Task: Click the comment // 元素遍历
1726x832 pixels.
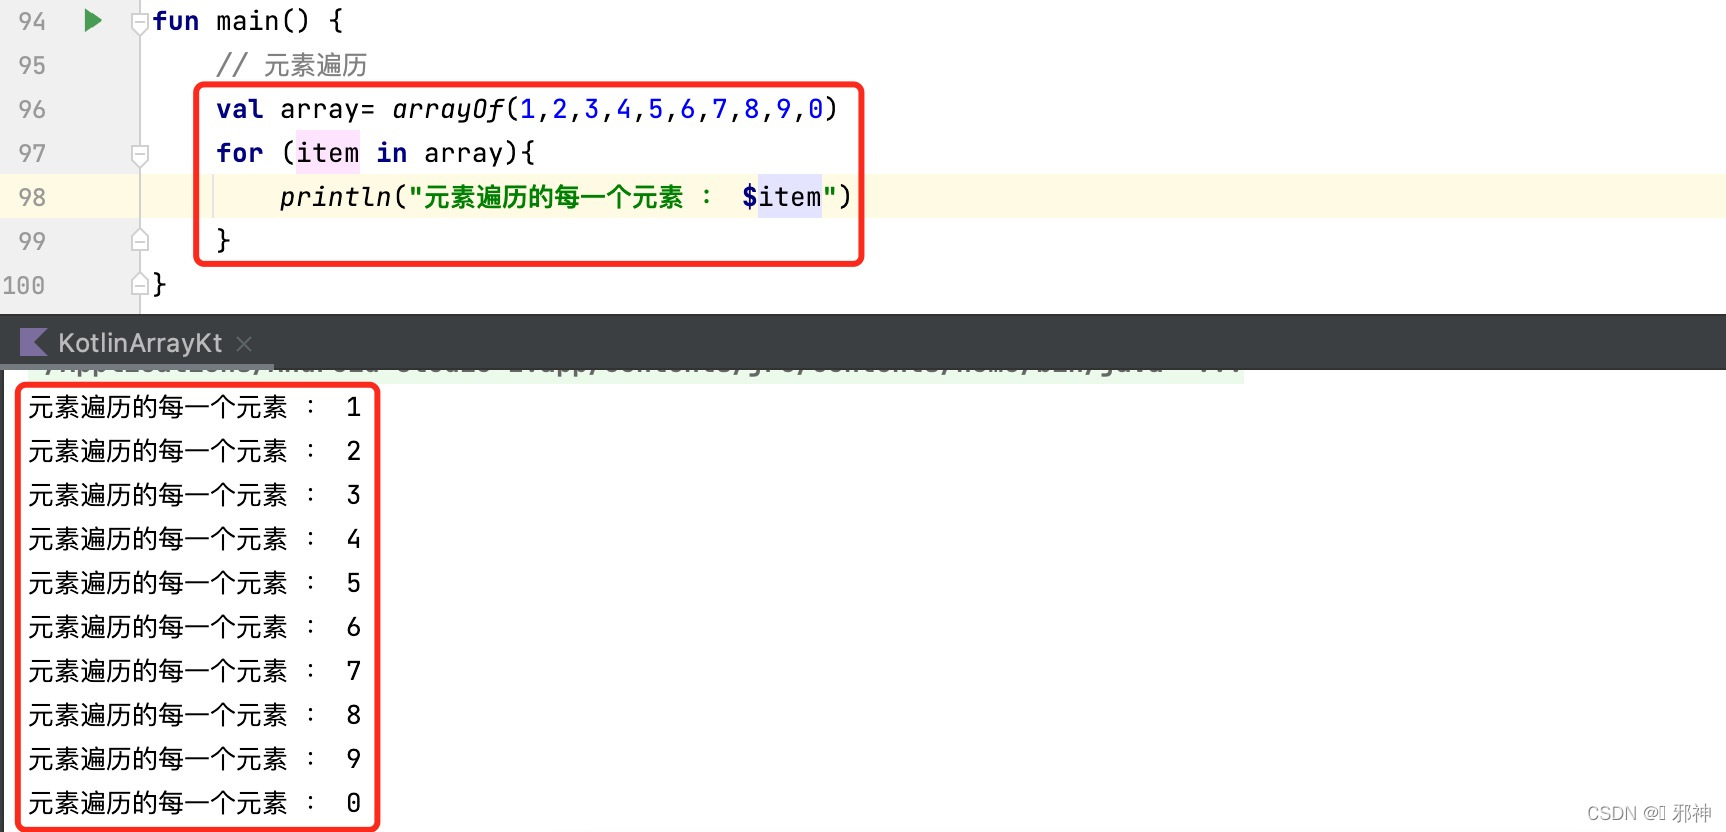Action: click(292, 65)
